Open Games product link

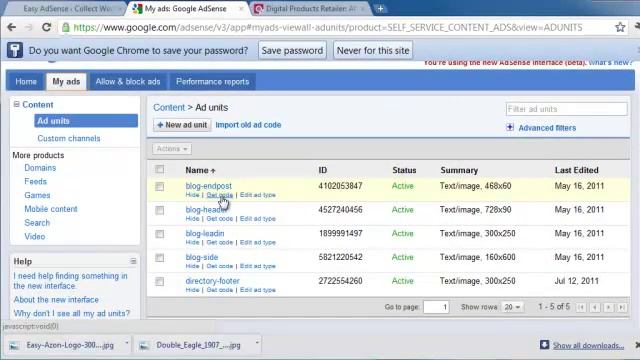[x=37, y=195]
